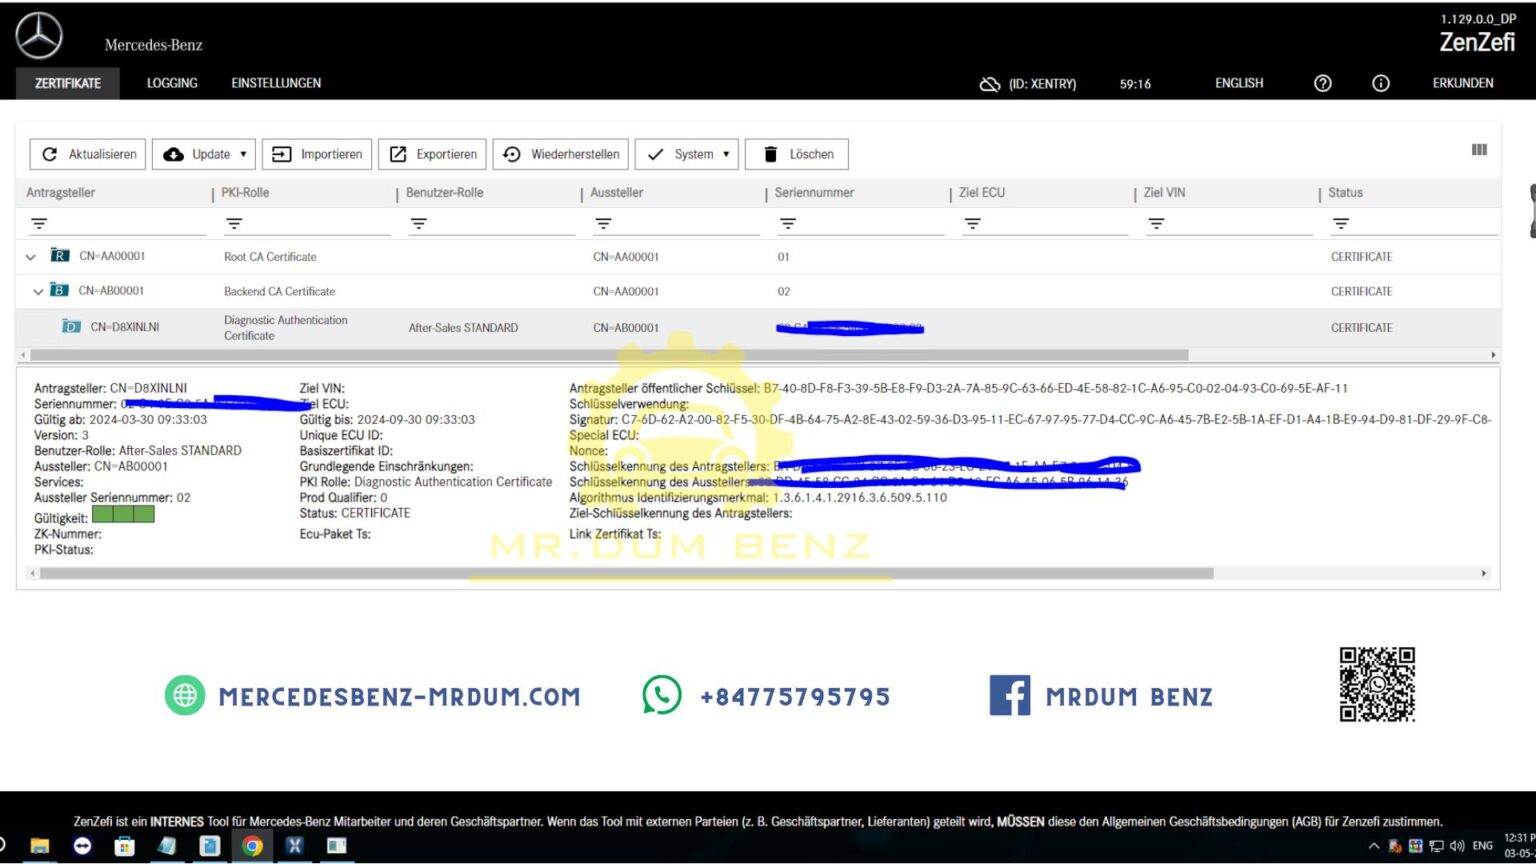The height and width of the screenshot is (864, 1536).
Task: Click the Aktualisieren refresh icon
Action: [51, 153]
